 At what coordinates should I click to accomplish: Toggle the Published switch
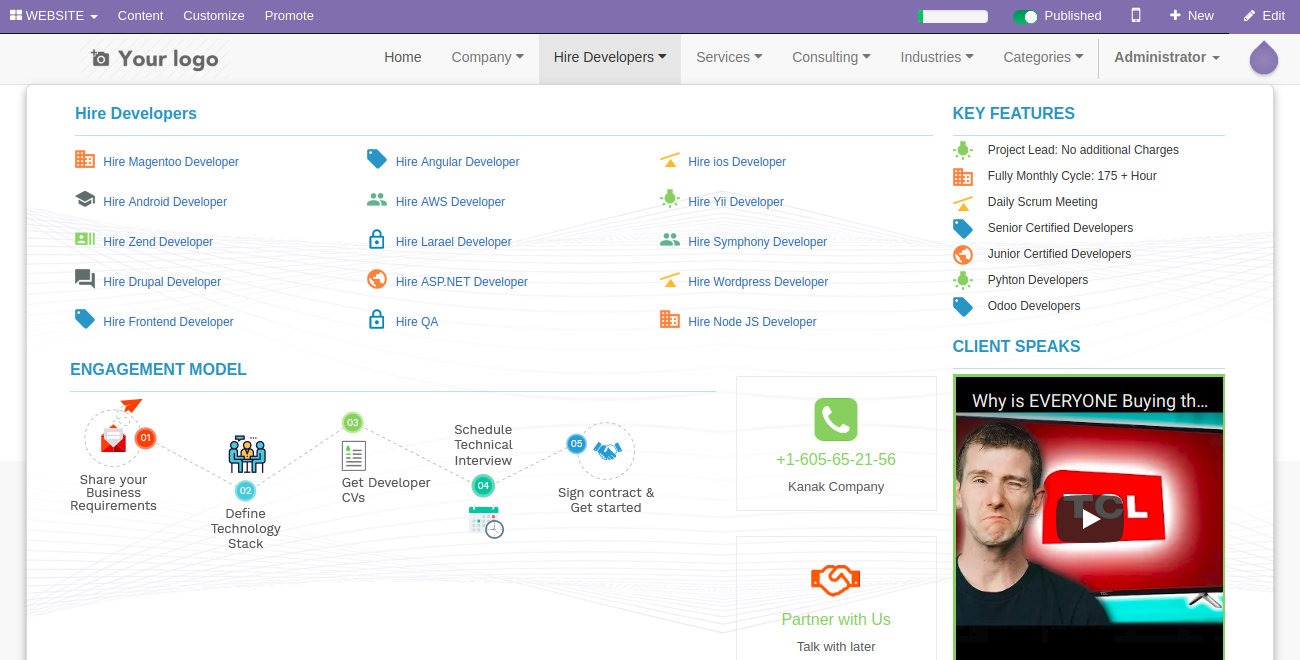coord(1025,16)
